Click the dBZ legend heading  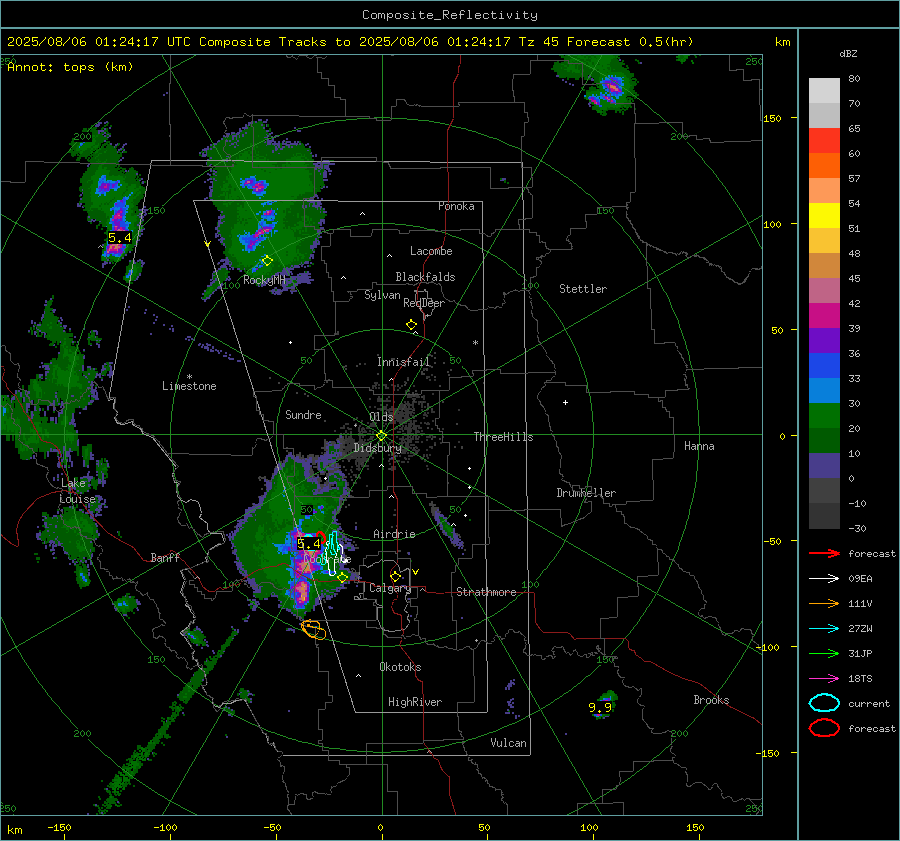click(x=848, y=54)
